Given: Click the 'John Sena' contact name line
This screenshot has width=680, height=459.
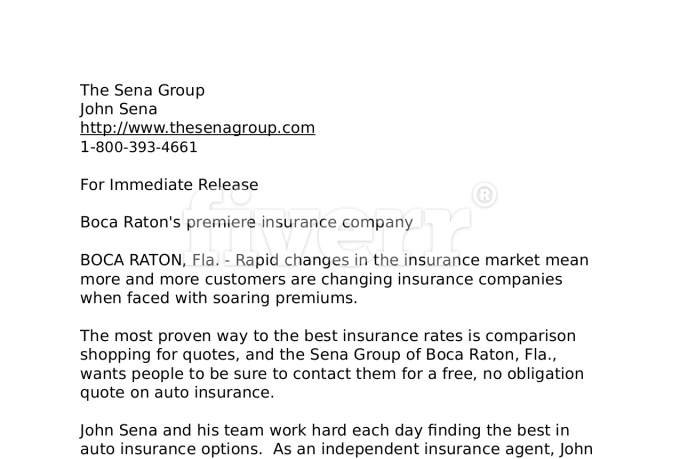Looking at the screenshot, I should pos(118,109).
